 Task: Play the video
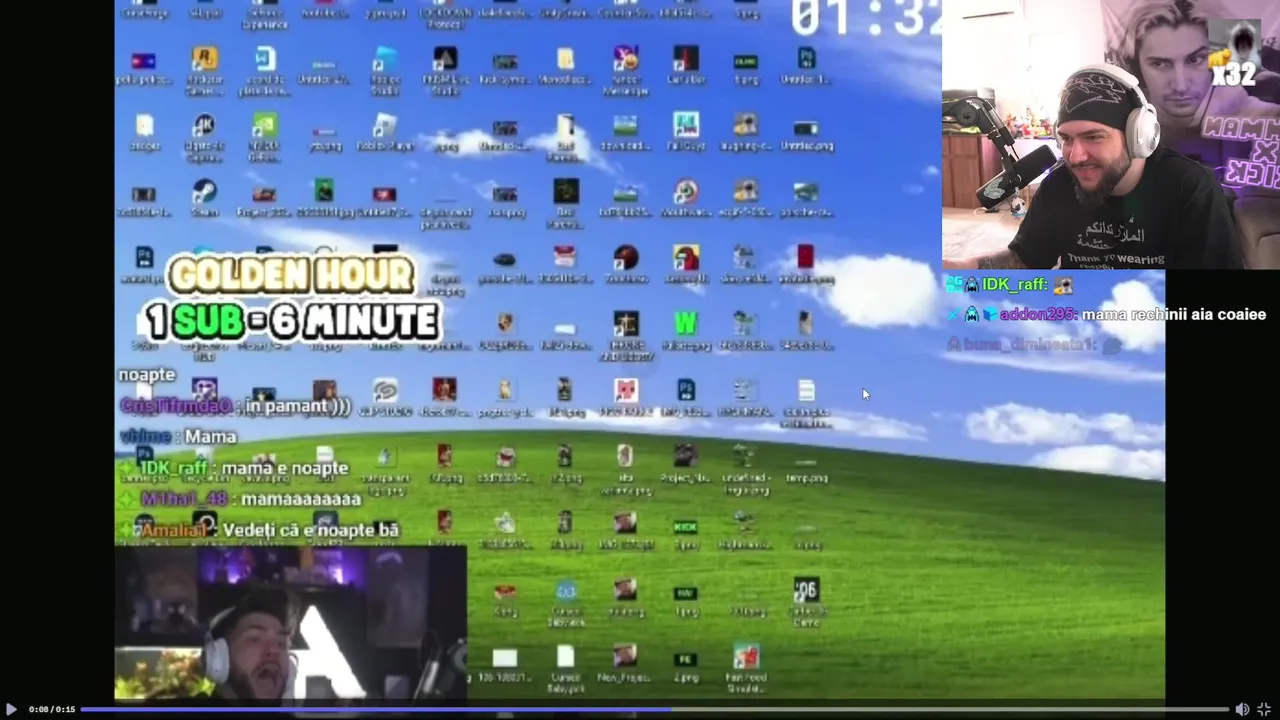click(11, 709)
